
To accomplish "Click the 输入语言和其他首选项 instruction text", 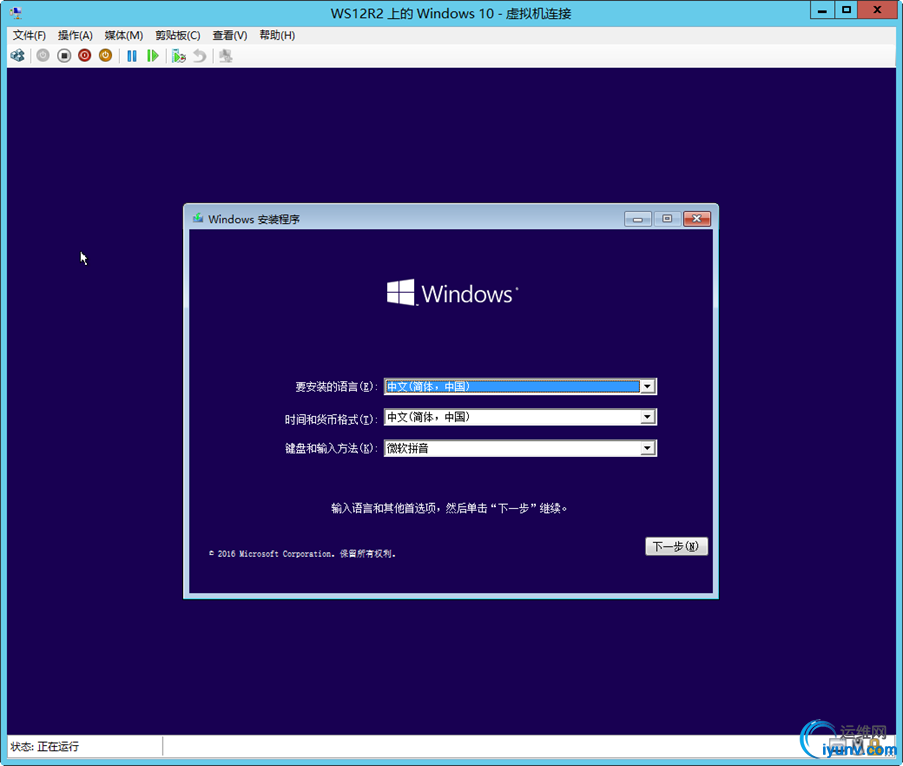I will pyautogui.click(x=449, y=508).
